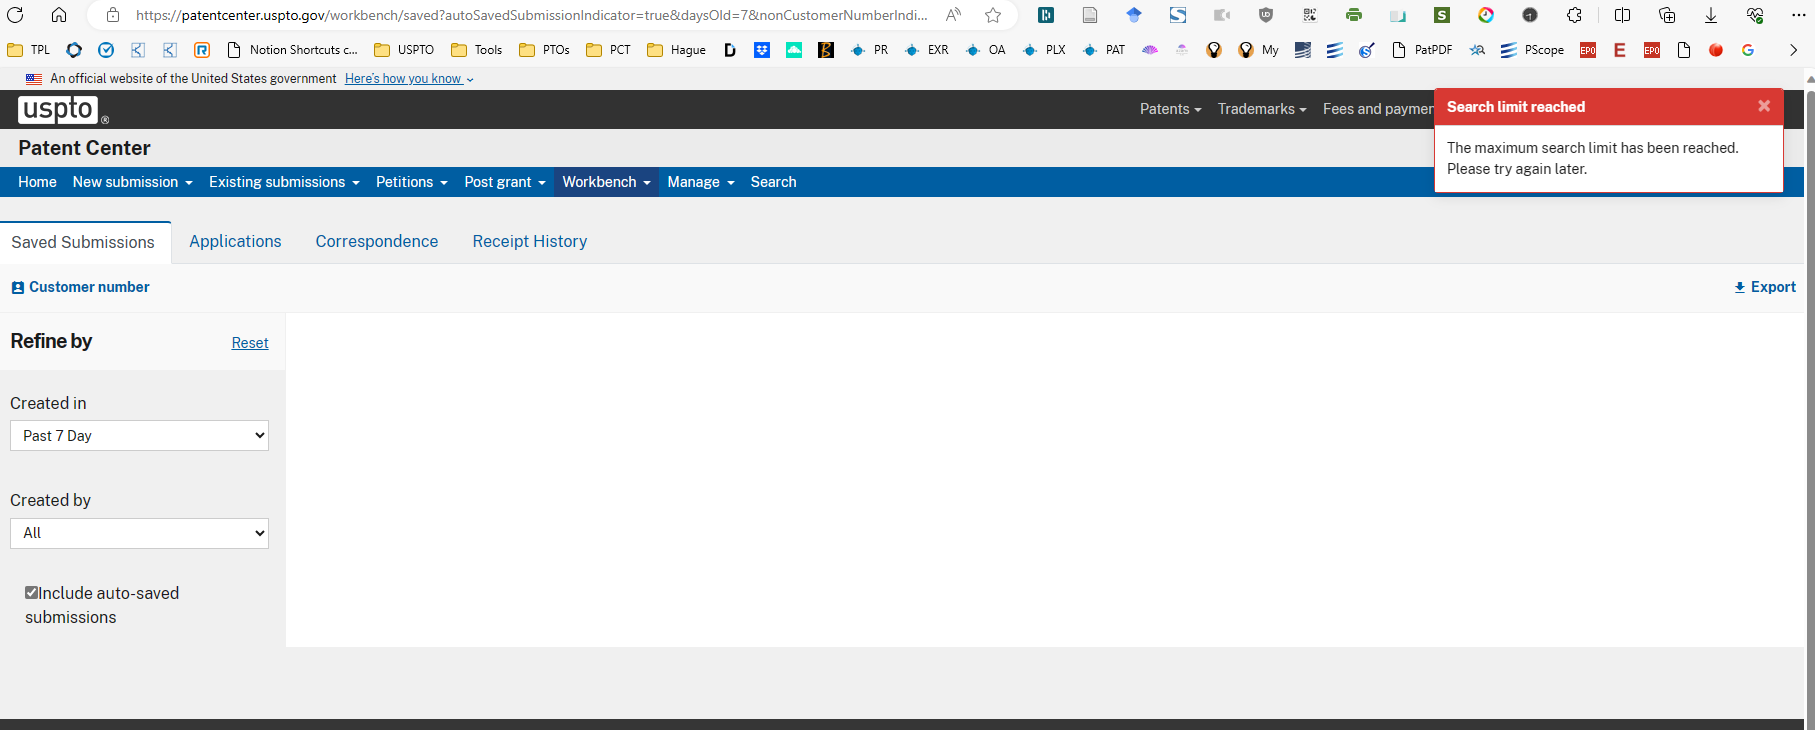
Task: Toggle browser split screen icon
Action: click(x=1622, y=15)
